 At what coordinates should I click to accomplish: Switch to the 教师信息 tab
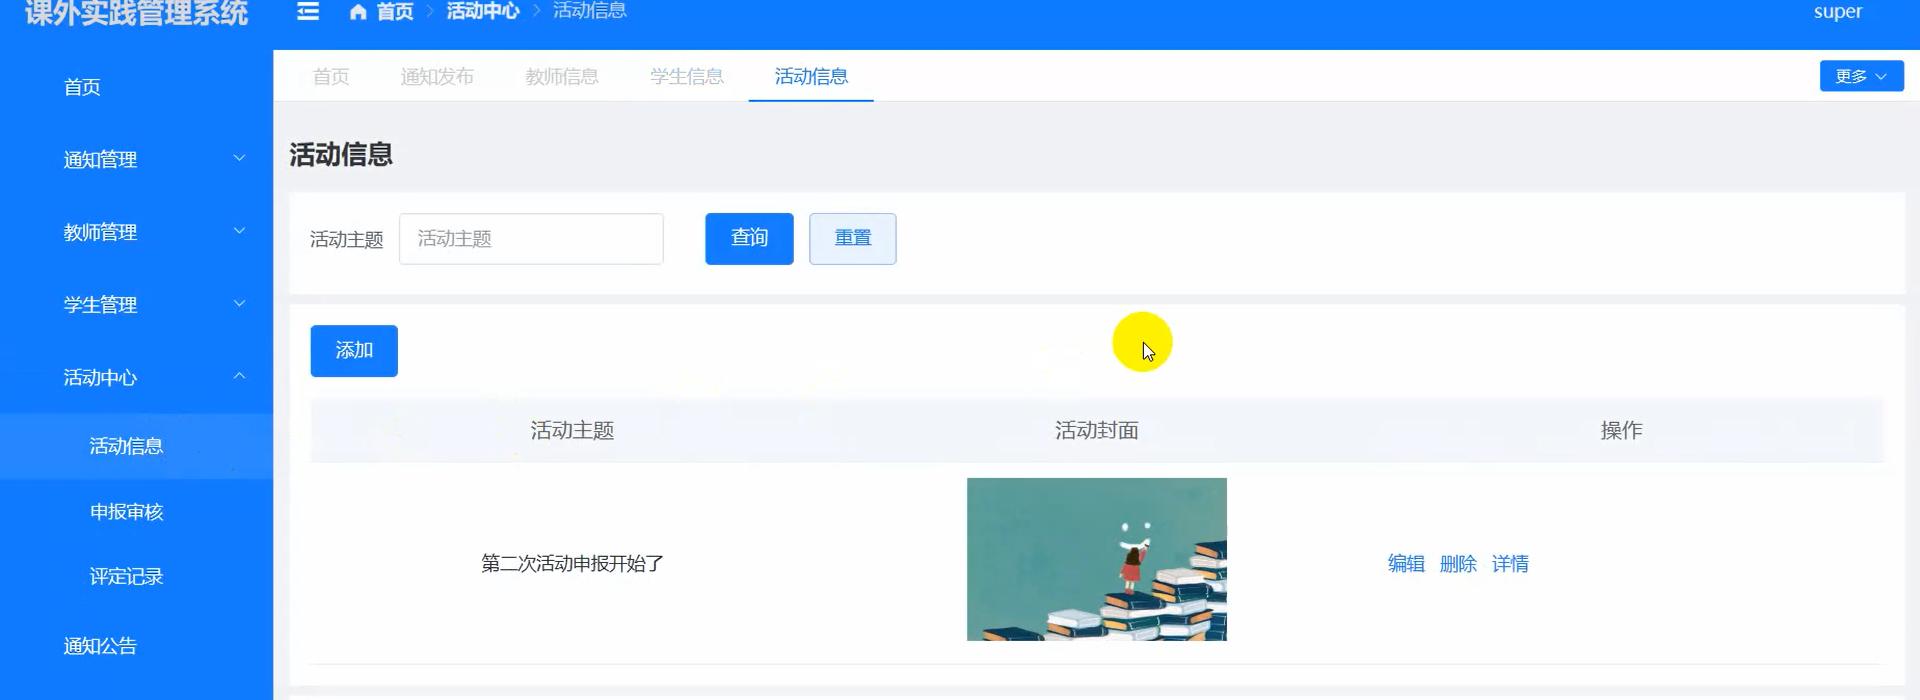pyautogui.click(x=561, y=76)
